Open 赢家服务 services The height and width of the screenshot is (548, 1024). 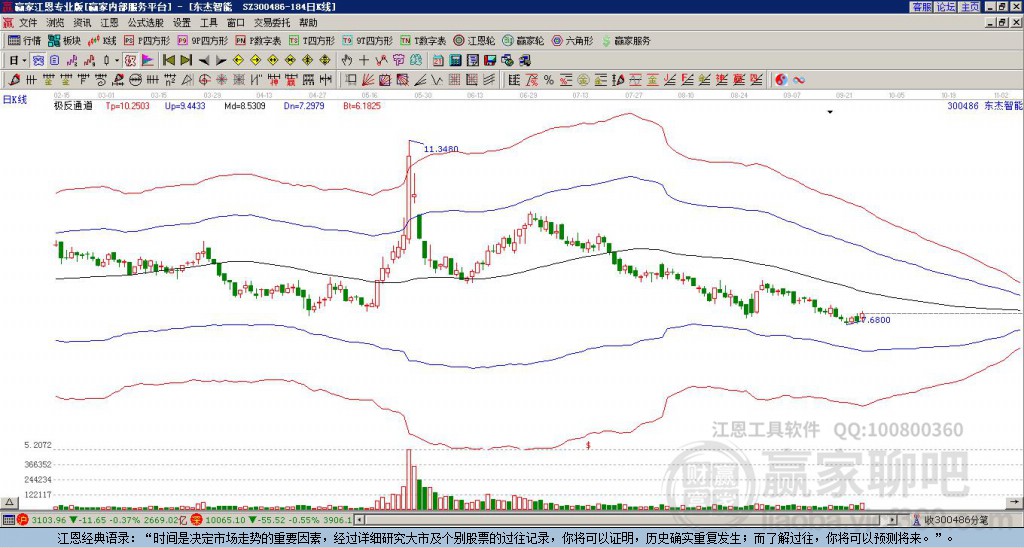[626, 40]
